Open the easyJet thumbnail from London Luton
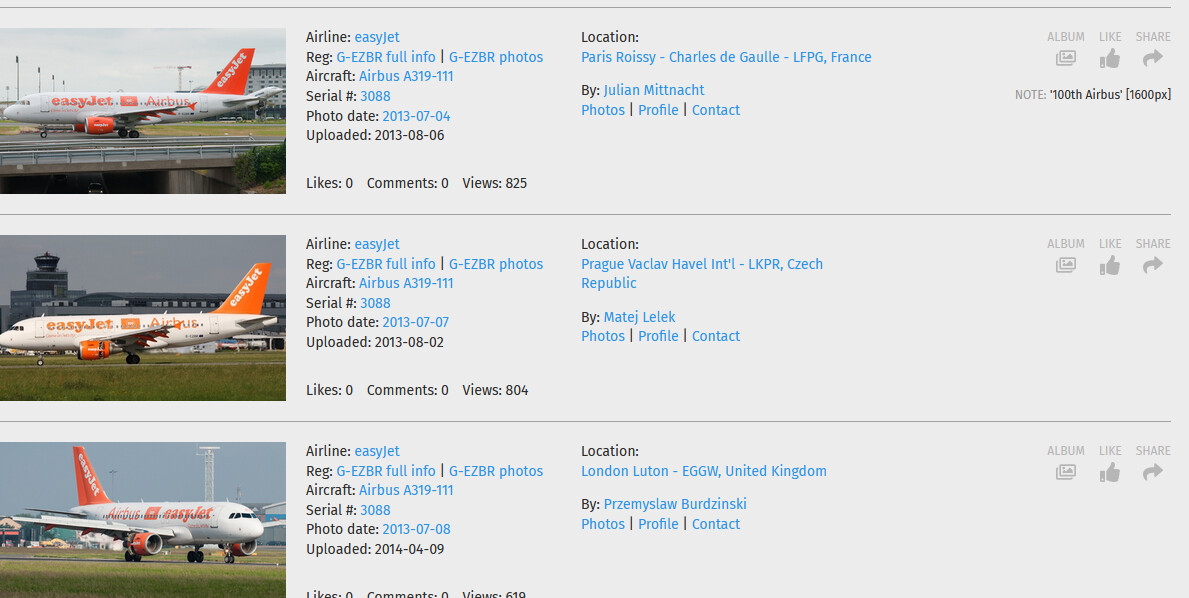The height and width of the screenshot is (598, 1189). click(142, 520)
